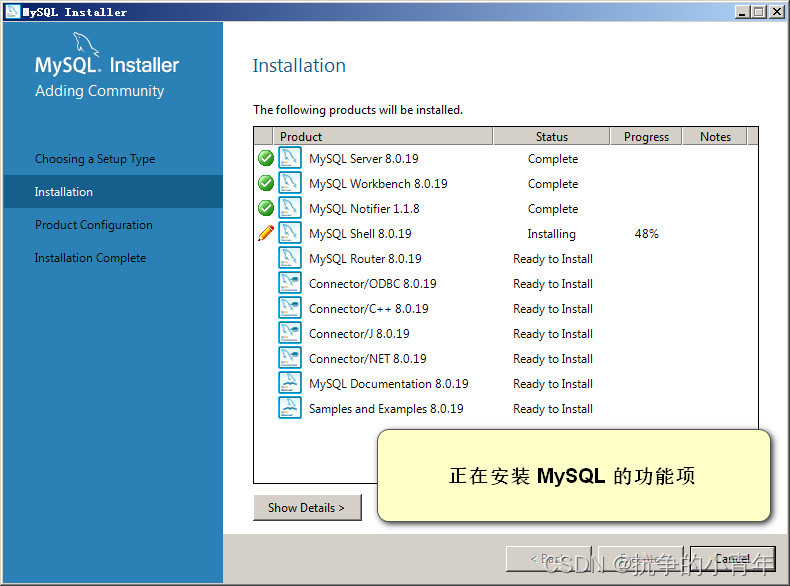Click the MySQL Server 8.0.19 product icon

(x=290, y=158)
